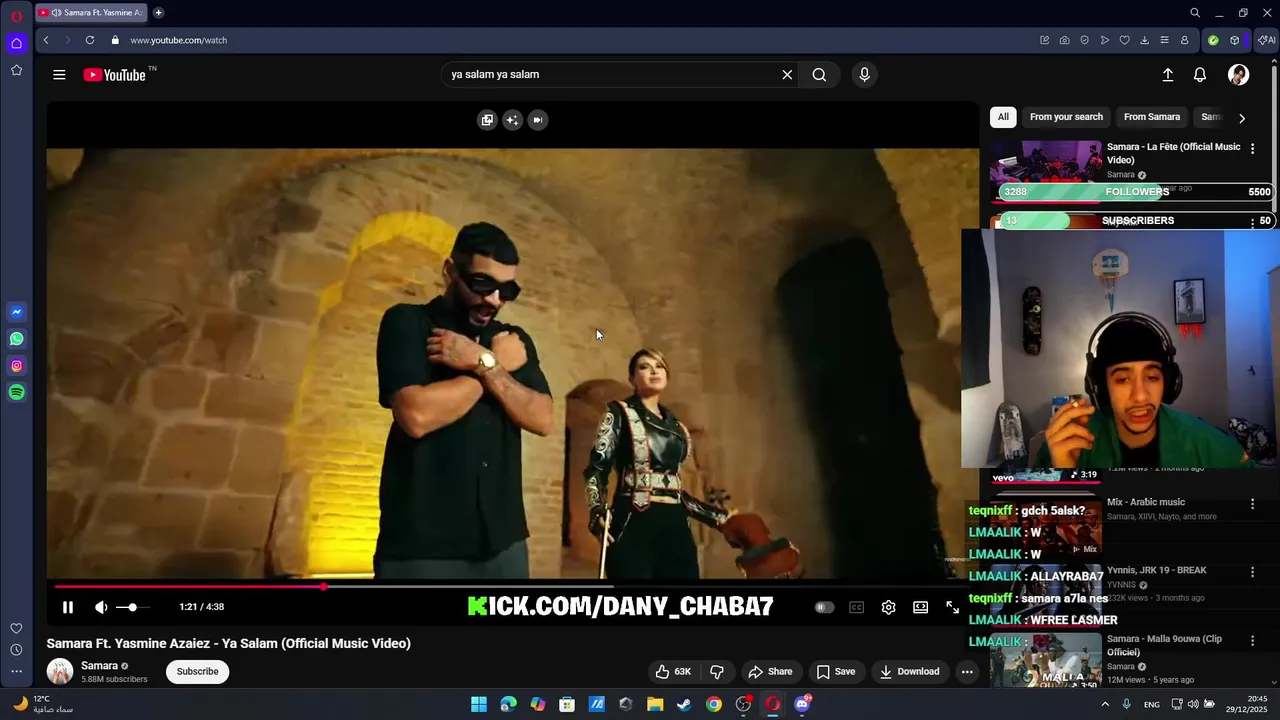Open Discord from taskbar
Screen dimensions: 1280x720
click(x=802, y=704)
